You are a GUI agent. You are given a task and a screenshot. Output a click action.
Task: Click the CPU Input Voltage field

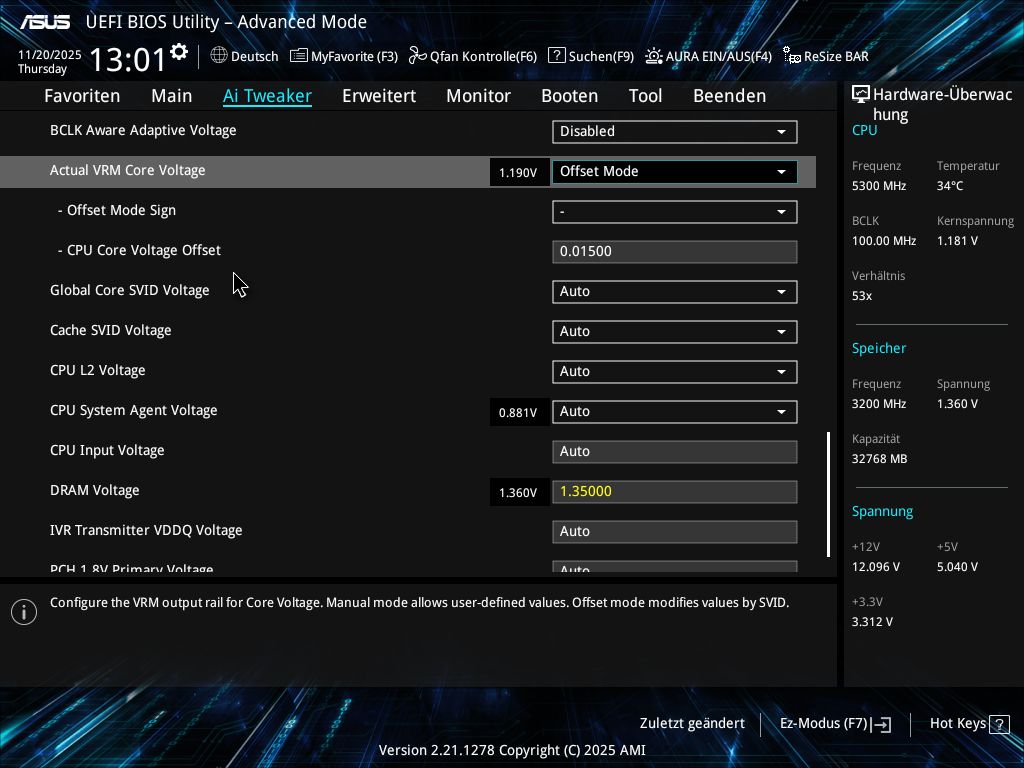675,452
